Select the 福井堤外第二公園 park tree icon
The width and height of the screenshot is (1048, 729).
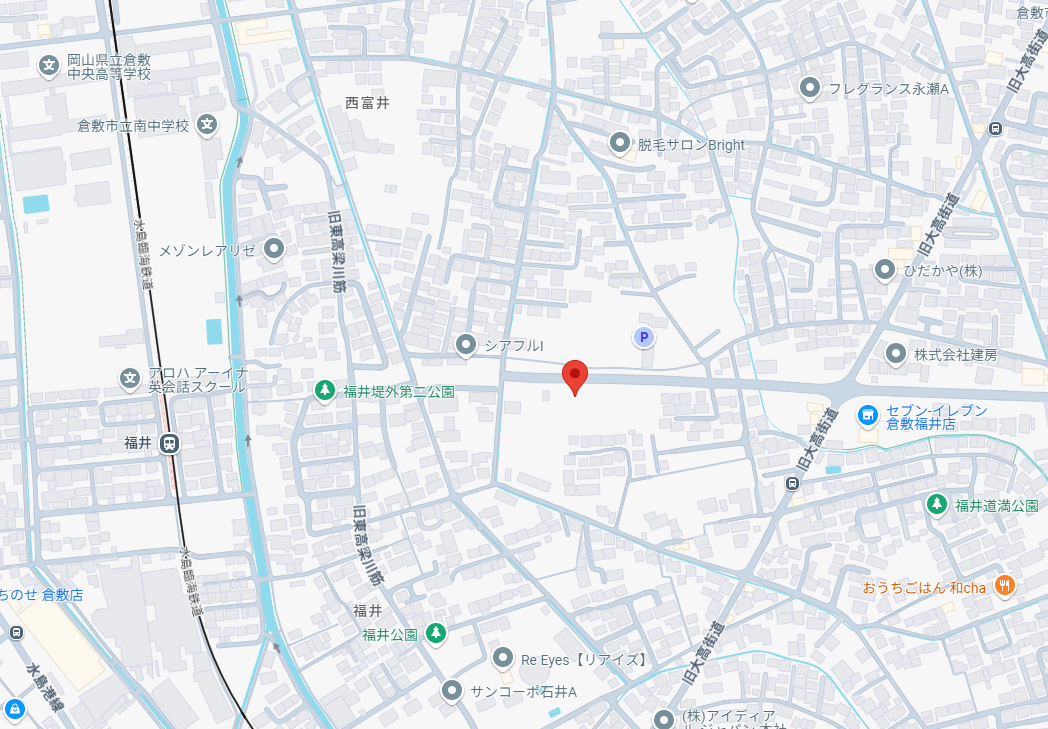pos(325,390)
